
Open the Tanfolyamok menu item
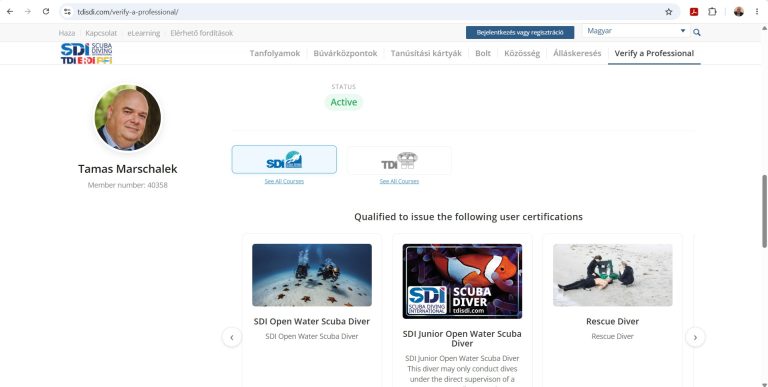click(x=275, y=53)
